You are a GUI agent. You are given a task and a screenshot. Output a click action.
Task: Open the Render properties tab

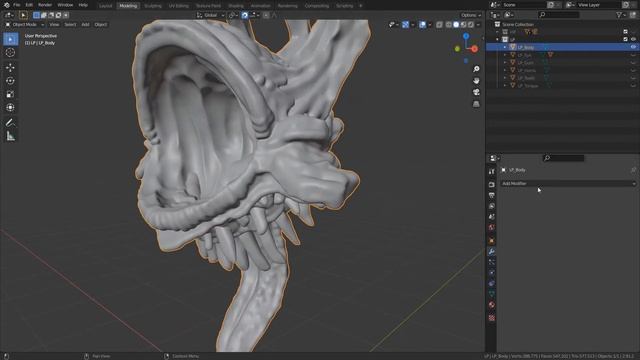(491, 184)
